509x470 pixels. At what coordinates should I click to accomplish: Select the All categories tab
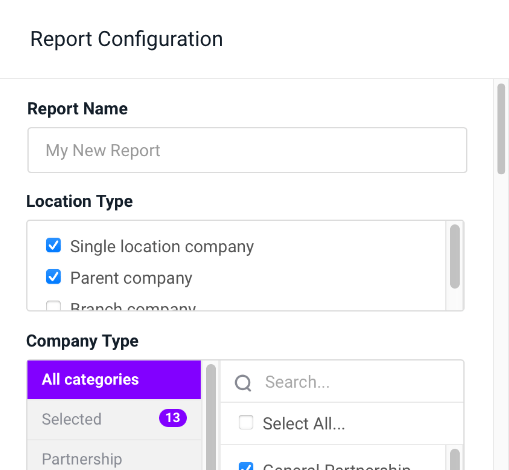click(114, 380)
